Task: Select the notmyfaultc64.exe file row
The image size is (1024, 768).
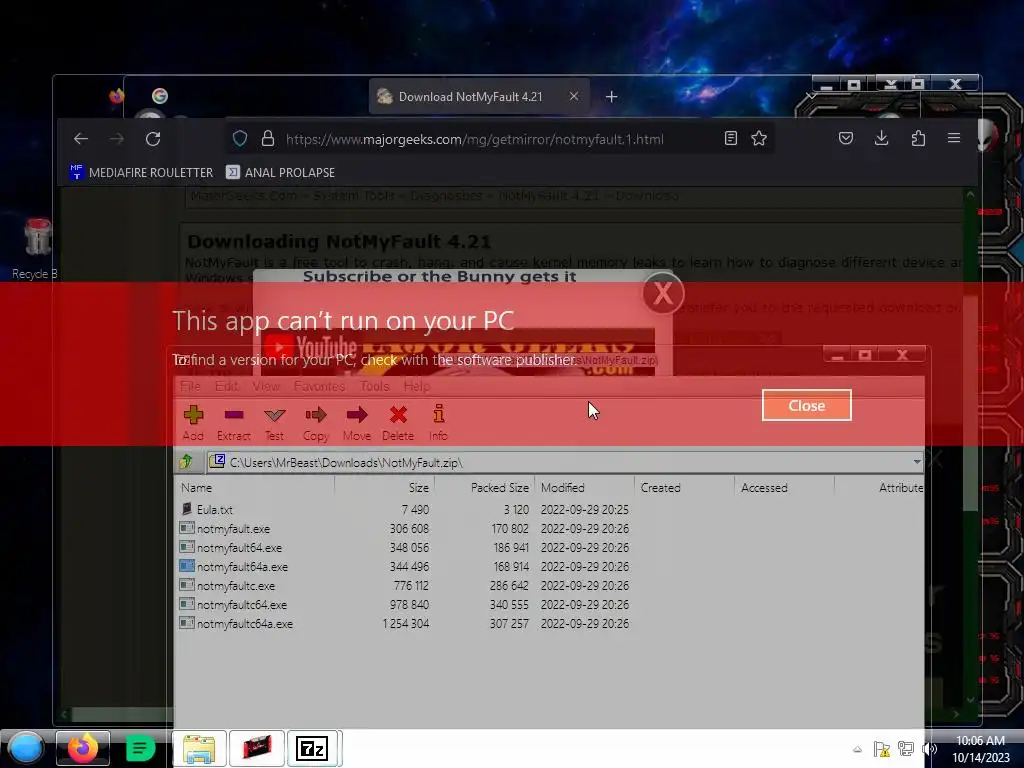Action: [x=404, y=604]
